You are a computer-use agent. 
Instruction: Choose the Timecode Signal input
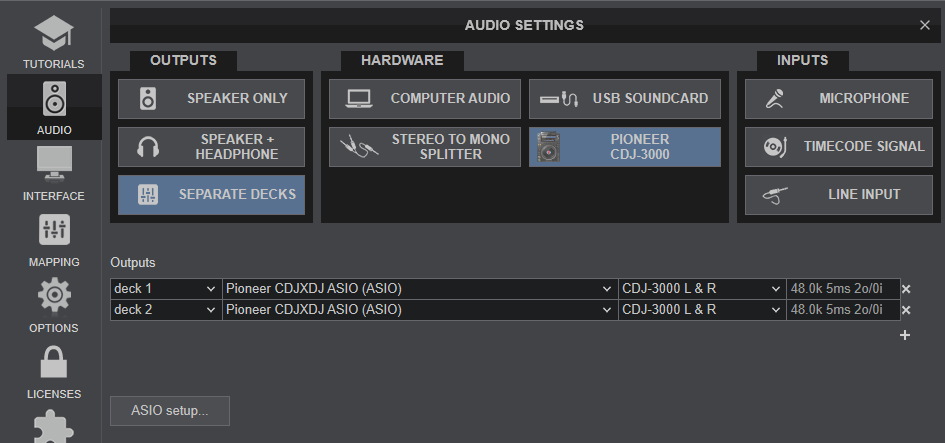(839, 147)
